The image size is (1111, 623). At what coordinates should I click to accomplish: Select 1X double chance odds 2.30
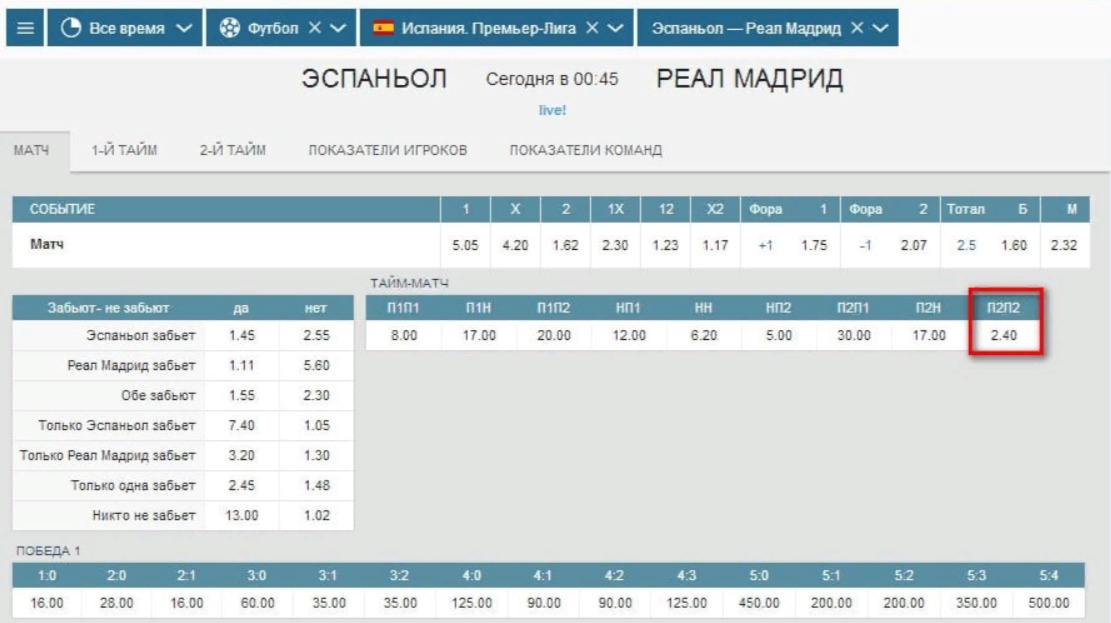615,245
